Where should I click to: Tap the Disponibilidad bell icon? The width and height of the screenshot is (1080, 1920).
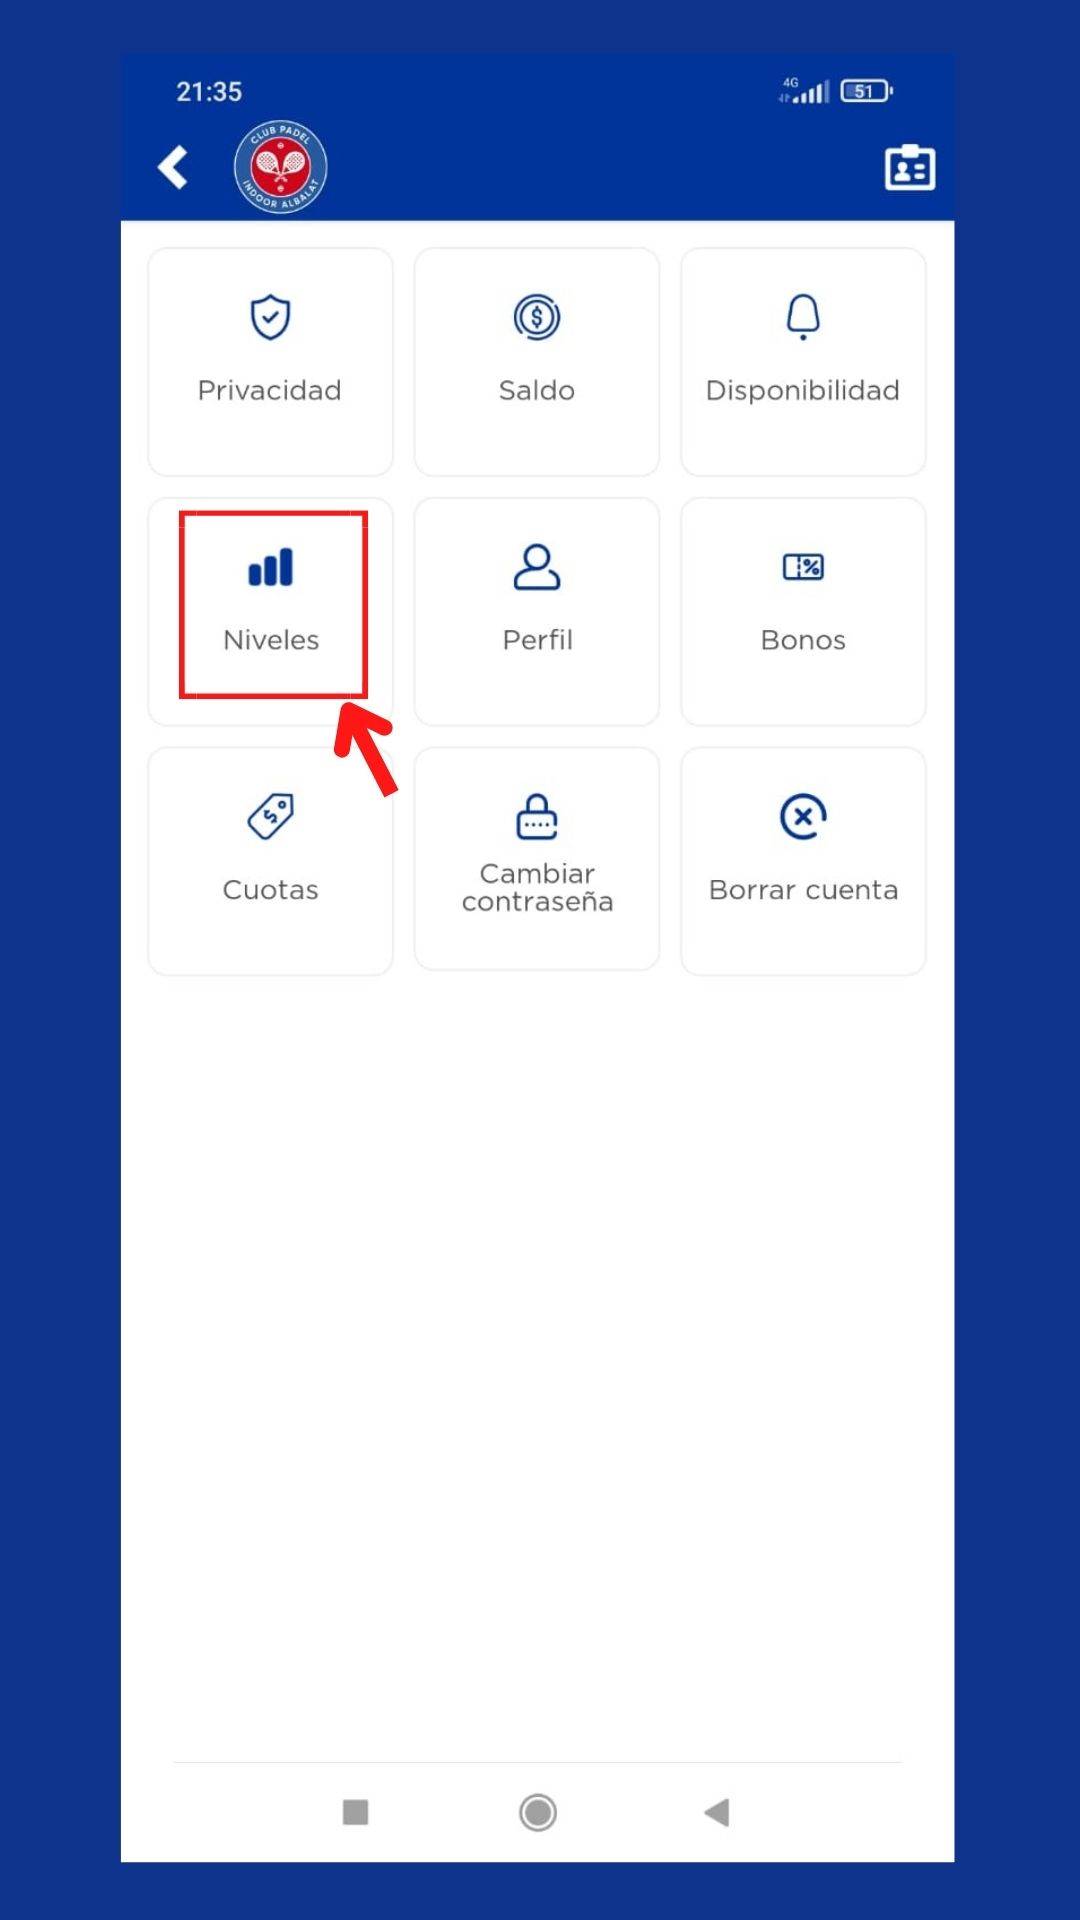point(803,317)
